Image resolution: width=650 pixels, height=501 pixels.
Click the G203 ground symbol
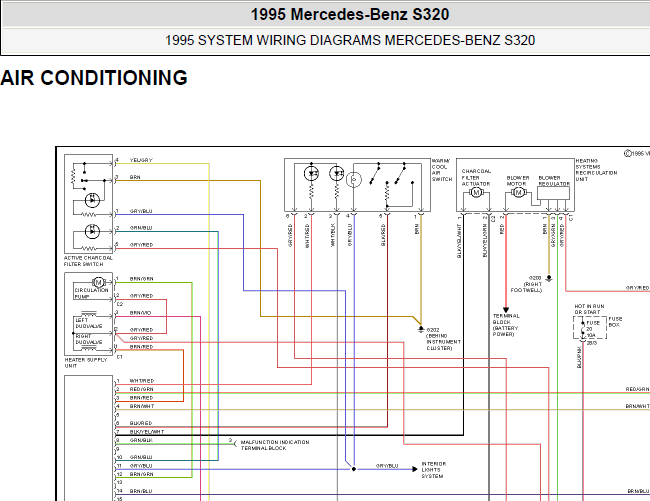pos(549,278)
